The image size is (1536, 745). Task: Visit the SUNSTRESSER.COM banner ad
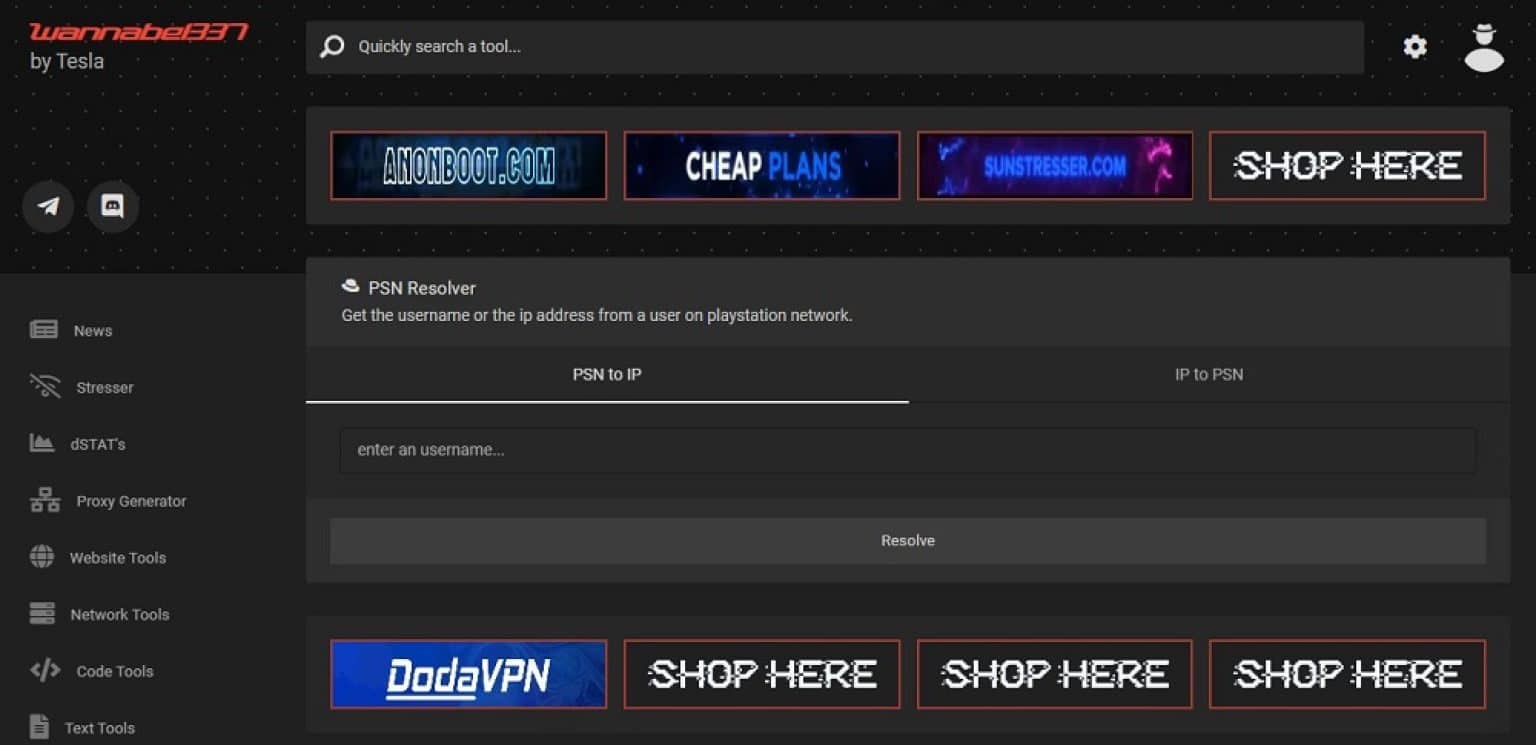pyautogui.click(x=1054, y=165)
